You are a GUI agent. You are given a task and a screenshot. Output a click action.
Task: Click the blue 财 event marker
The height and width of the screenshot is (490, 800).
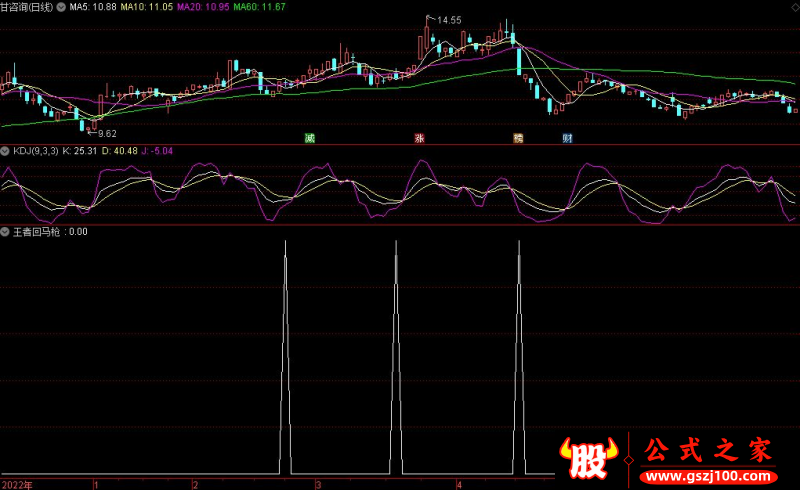point(567,139)
